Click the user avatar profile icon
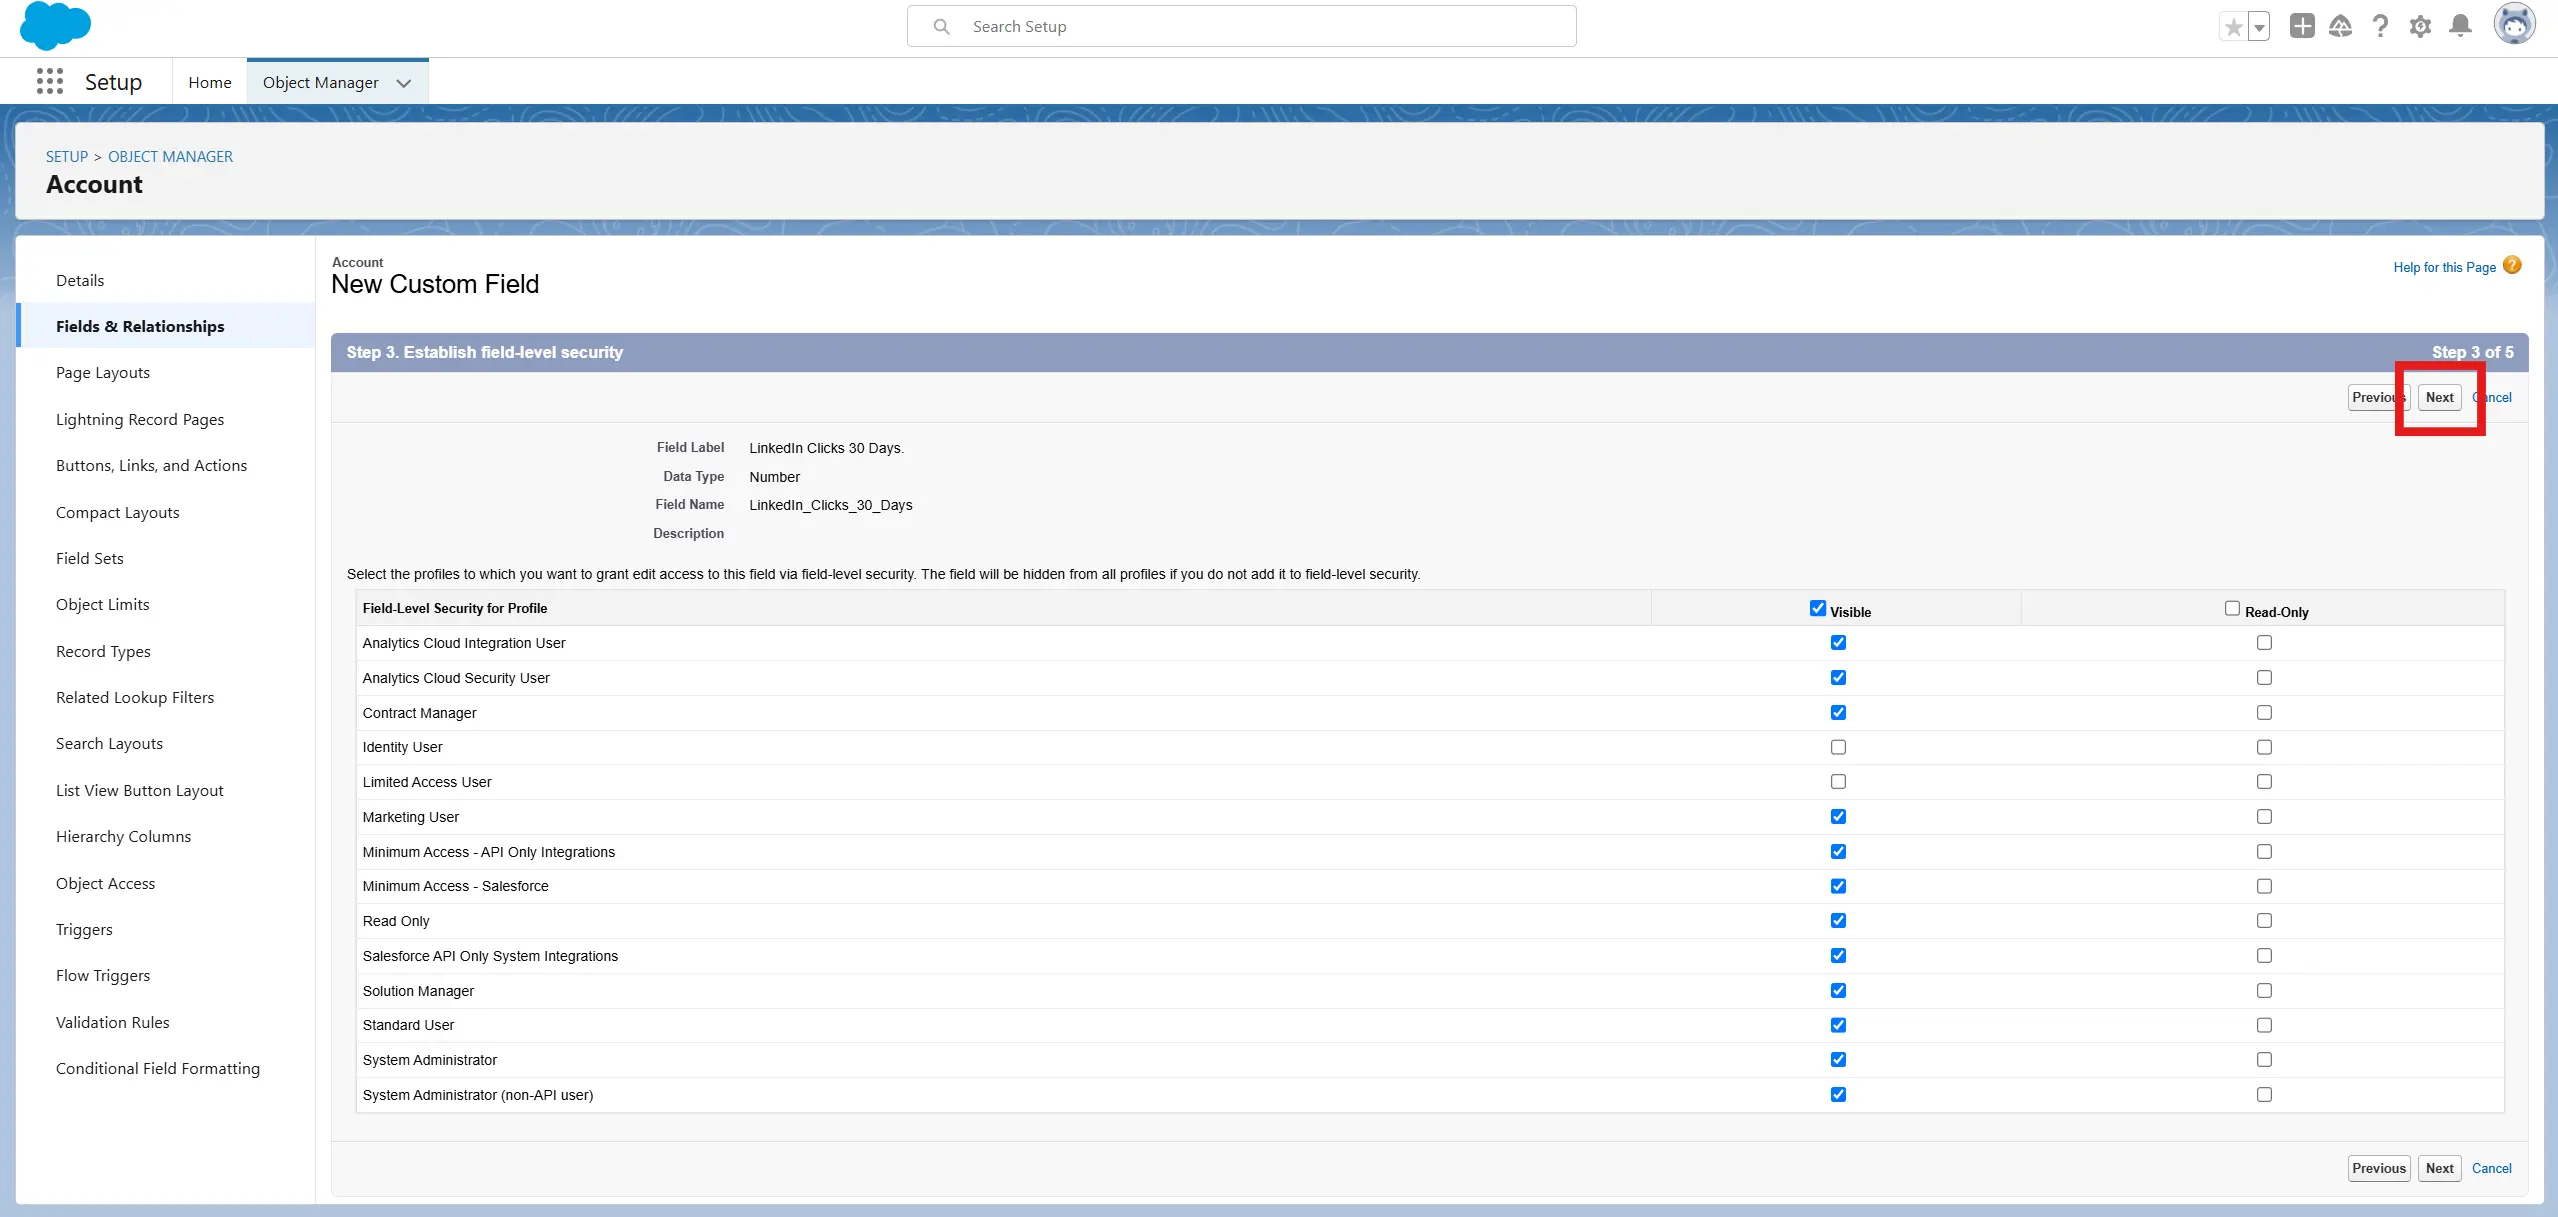Image resolution: width=2558 pixels, height=1217 pixels. tap(2514, 24)
